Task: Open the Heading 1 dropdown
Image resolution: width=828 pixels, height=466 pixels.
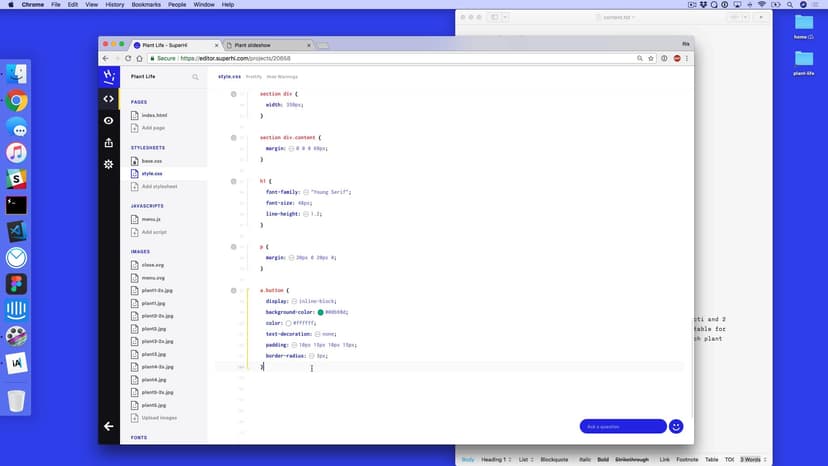Action: pyautogui.click(x=497, y=459)
